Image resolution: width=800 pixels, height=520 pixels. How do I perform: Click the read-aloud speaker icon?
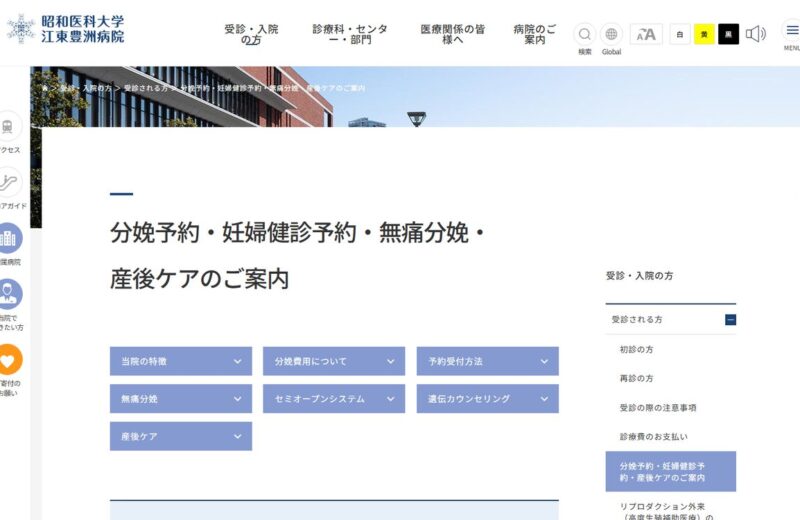[756, 34]
